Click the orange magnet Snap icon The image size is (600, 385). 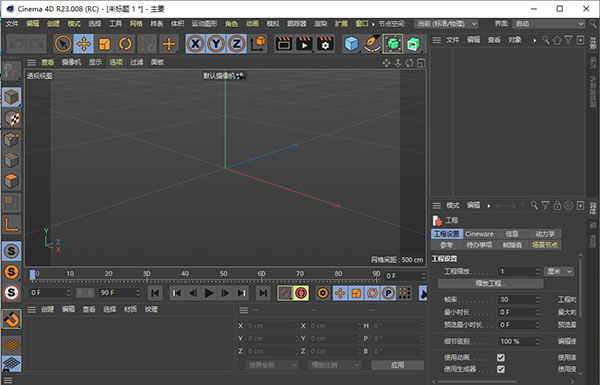tap(11, 319)
